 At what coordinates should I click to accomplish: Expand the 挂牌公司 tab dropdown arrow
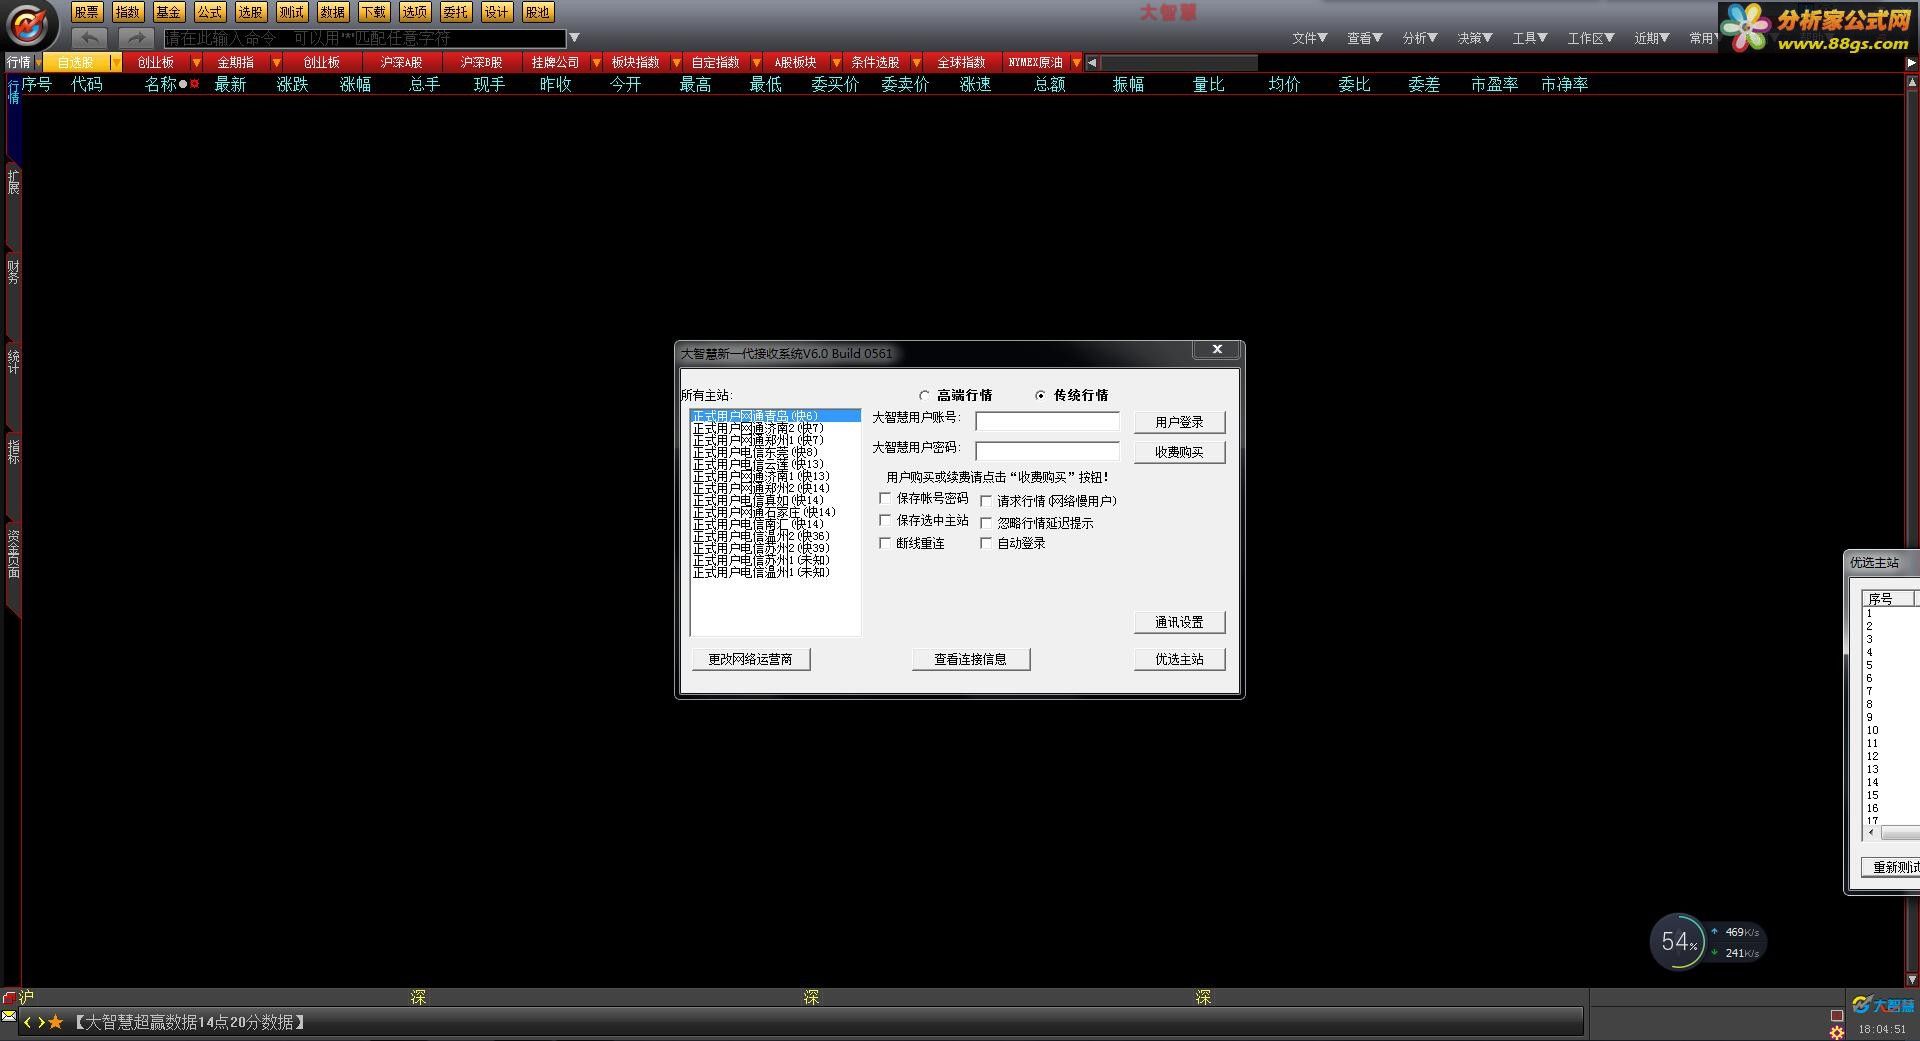pyautogui.click(x=596, y=62)
